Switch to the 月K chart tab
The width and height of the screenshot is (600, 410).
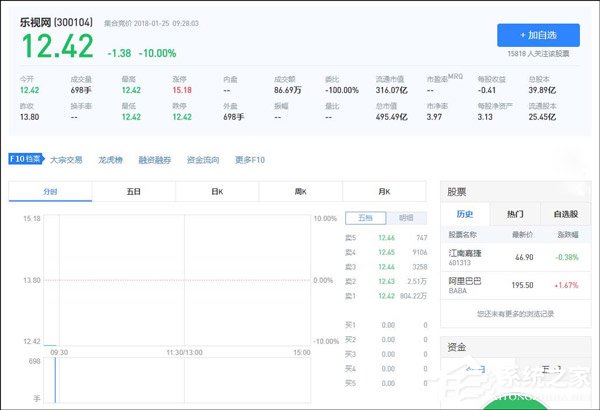(x=384, y=191)
